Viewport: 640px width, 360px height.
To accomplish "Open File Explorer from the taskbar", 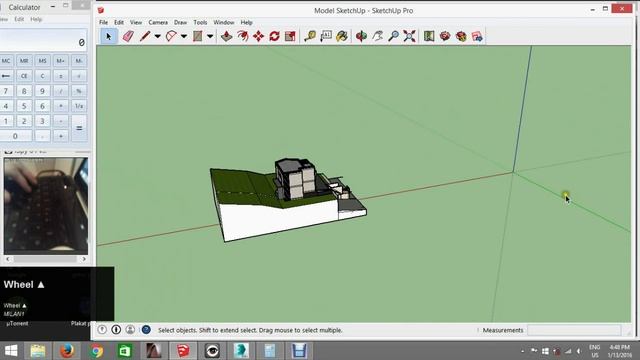I will point(38,351).
